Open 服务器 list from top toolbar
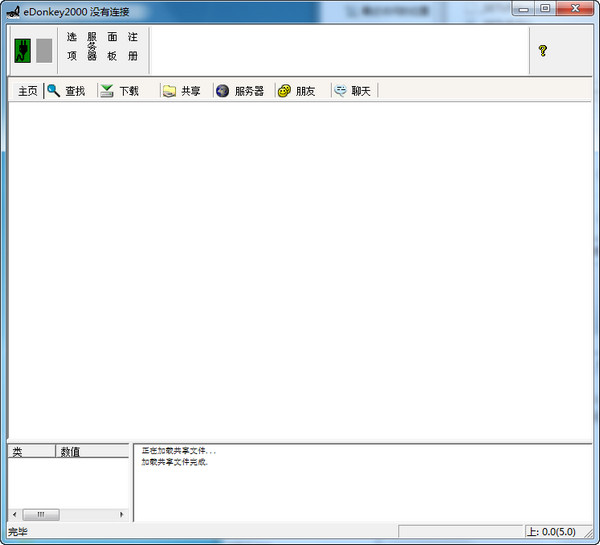The height and width of the screenshot is (545, 600). [92, 46]
